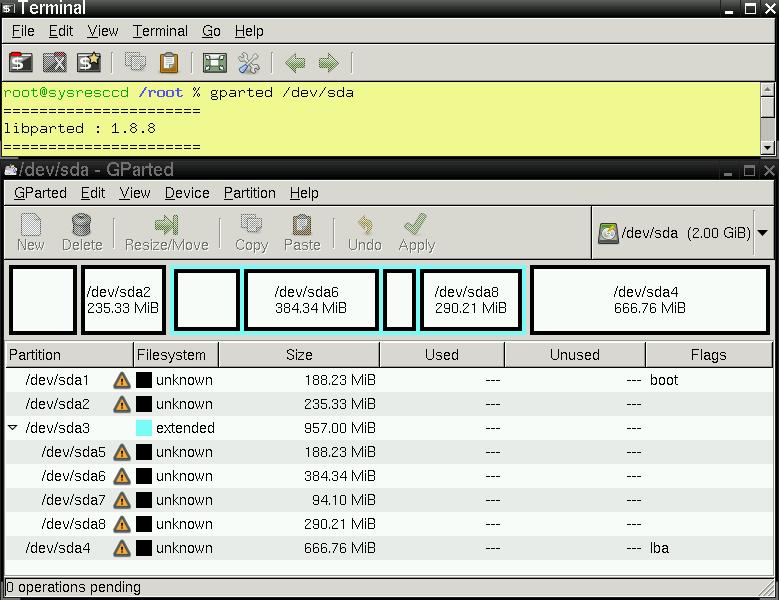The image size is (779, 600).
Task: Click warning icon on /dev/sda4 row
Action: [122, 548]
